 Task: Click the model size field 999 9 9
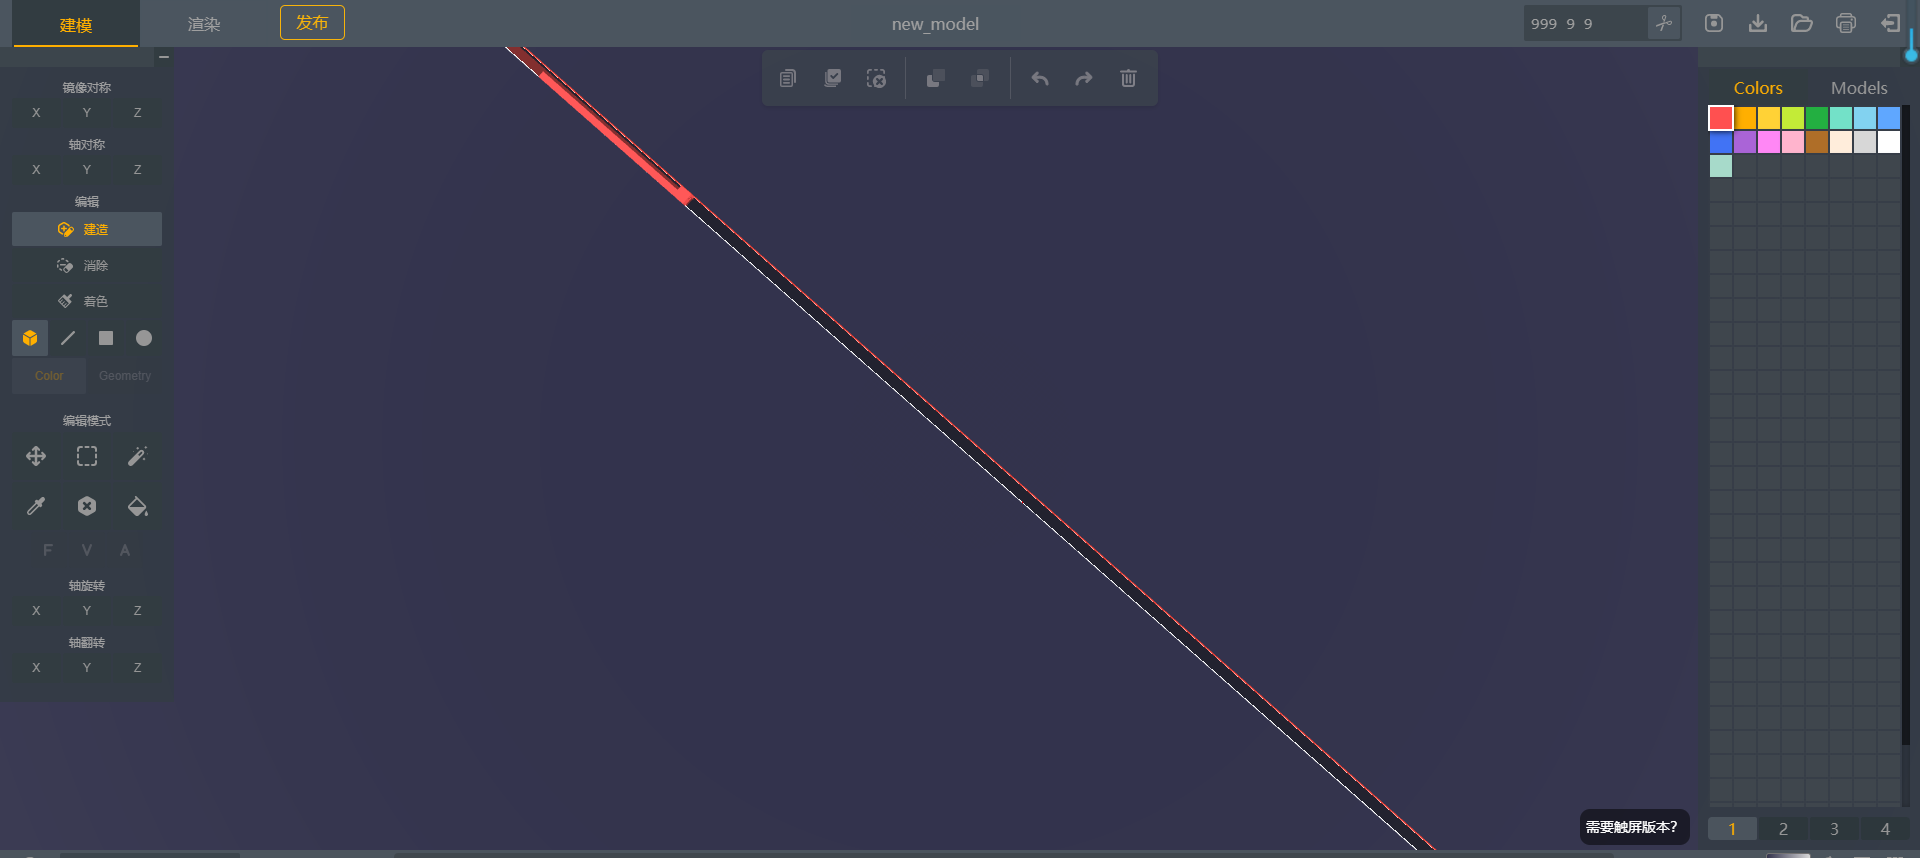(1585, 23)
